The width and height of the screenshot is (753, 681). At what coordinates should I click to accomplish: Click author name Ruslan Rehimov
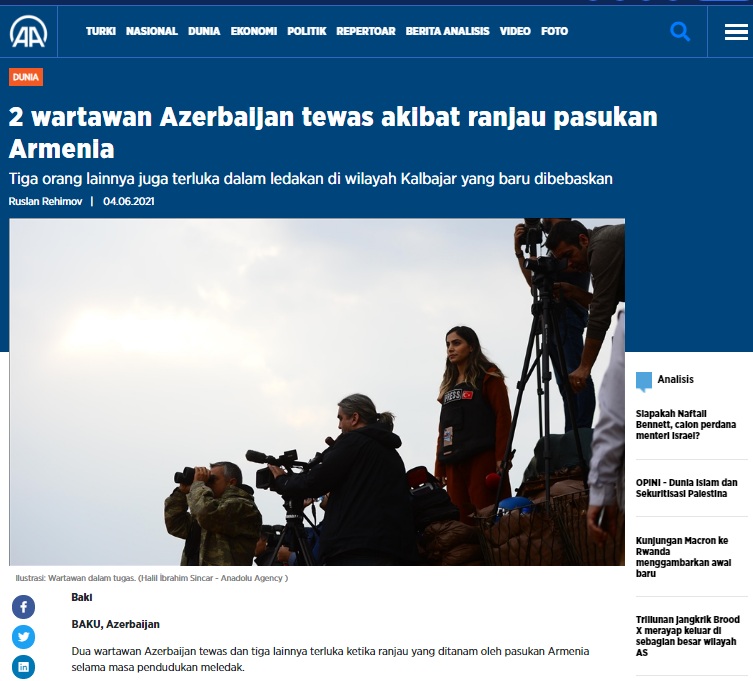tap(46, 201)
